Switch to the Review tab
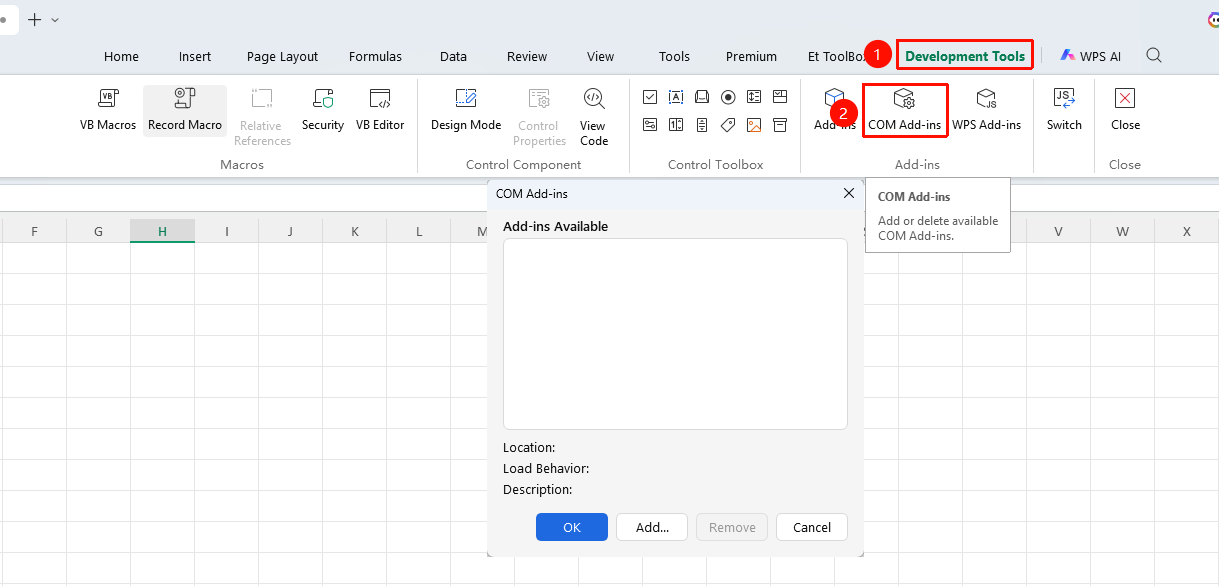 click(527, 56)
